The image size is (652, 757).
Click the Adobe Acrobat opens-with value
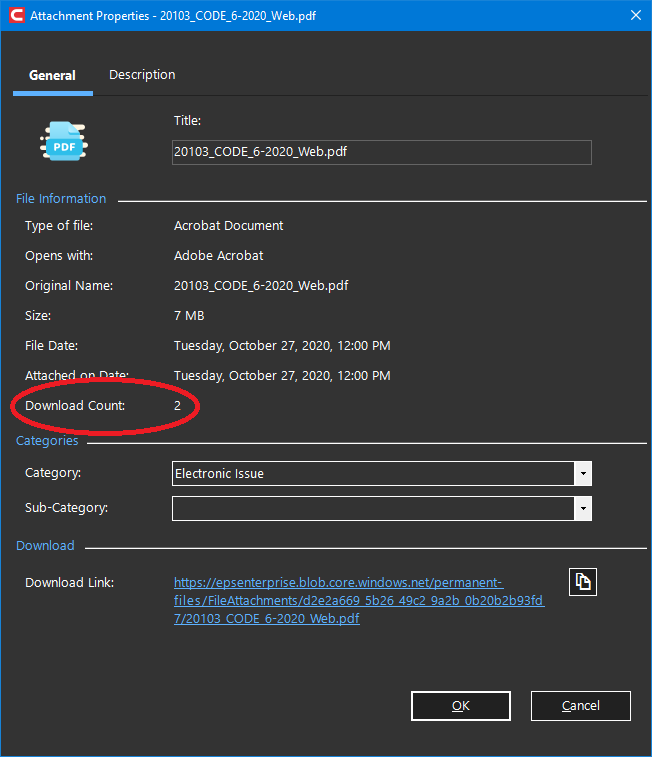pyautogui.click(x=219, y=256)
